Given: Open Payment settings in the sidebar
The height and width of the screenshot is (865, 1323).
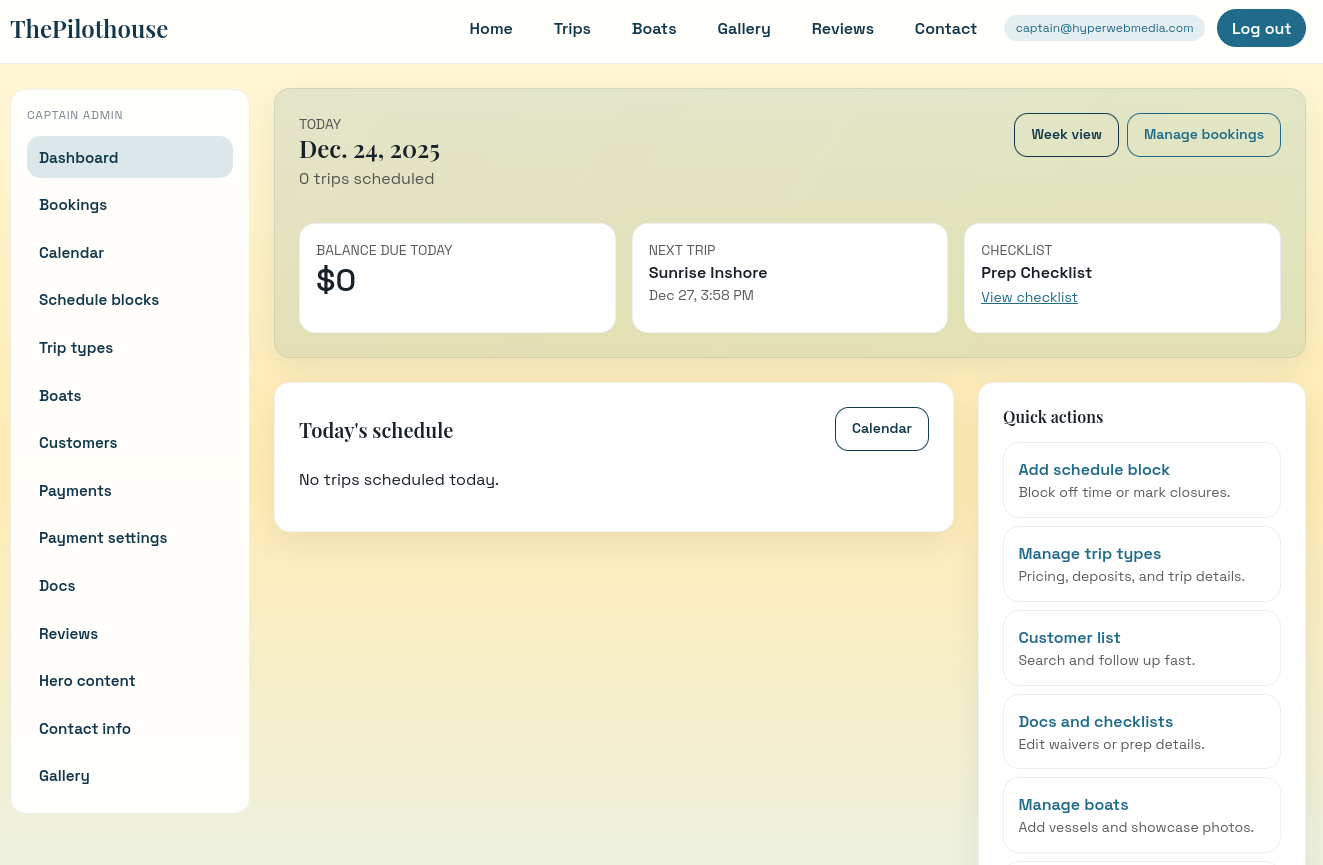Looking at the screenshot, I should click(103, 537).
